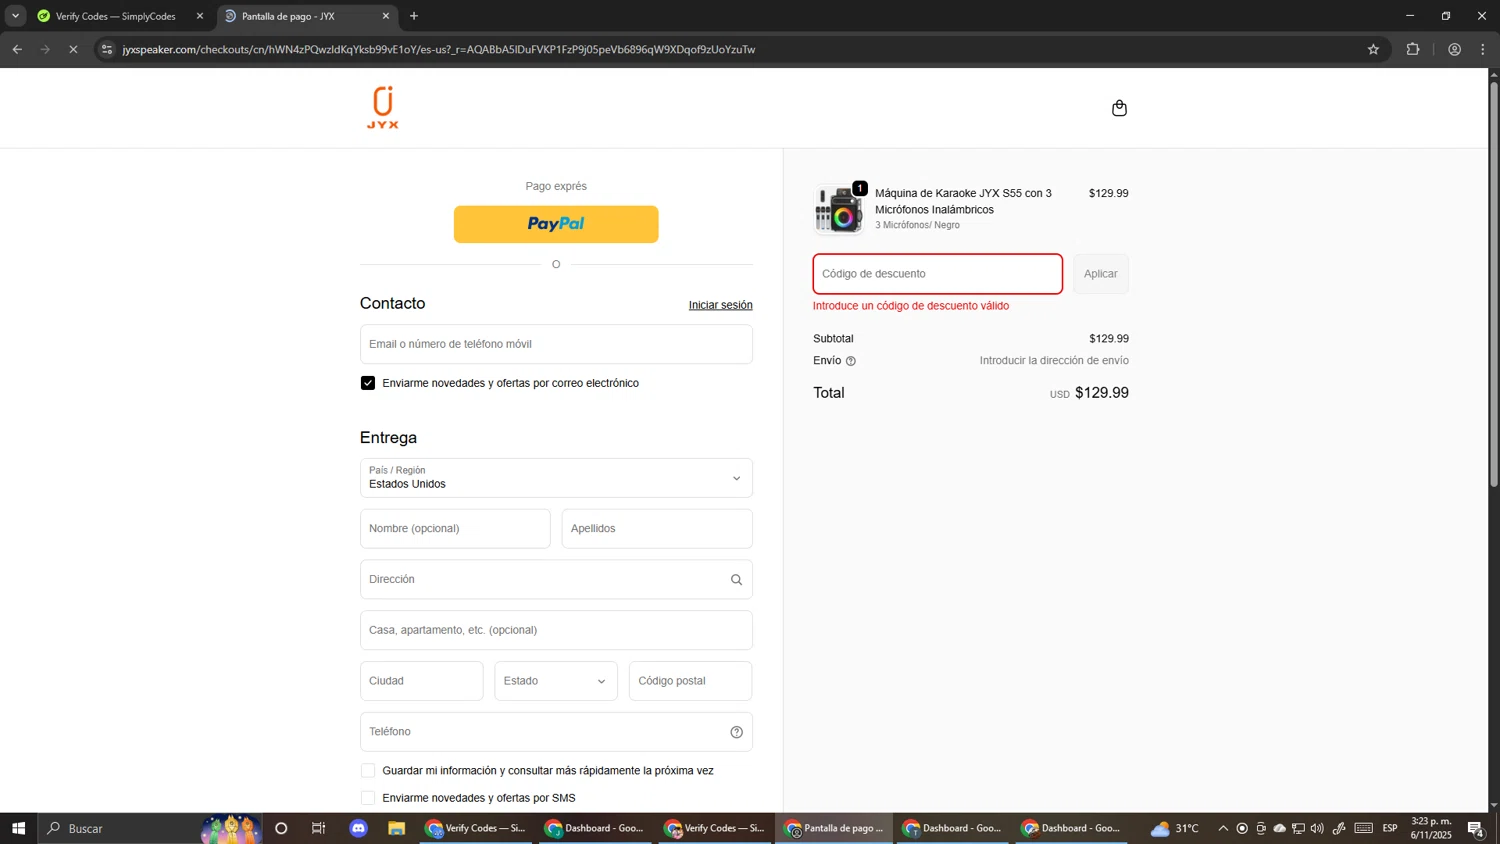Click the Casa, apartamento, etc. field
This screenshot has height=844, width=1500.
click(x=556, y=631)
